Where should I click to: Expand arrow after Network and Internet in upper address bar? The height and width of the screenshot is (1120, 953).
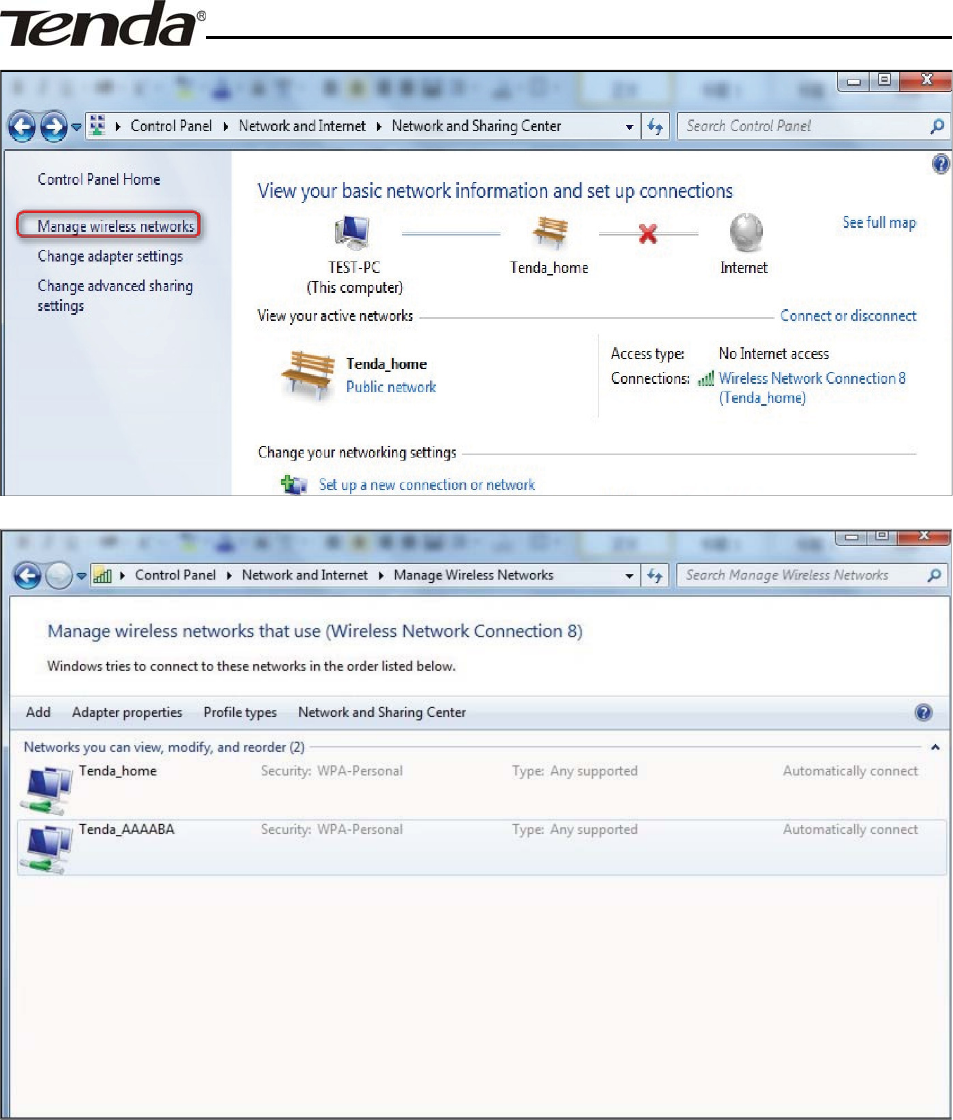[379, 127]
